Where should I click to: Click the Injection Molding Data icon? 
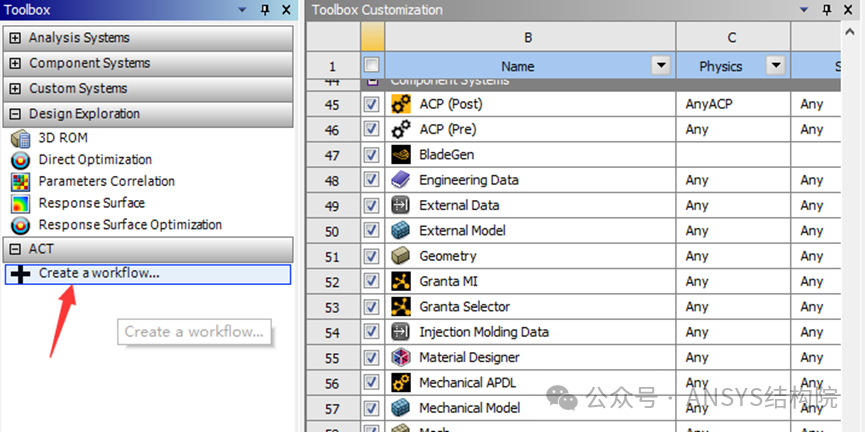click(x=401, y=332)
